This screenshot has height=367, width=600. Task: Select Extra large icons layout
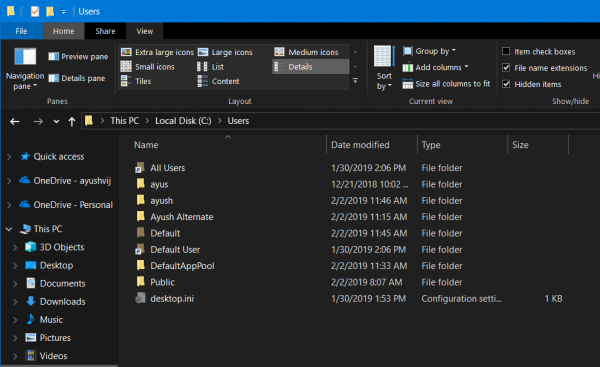click(157, 52)
